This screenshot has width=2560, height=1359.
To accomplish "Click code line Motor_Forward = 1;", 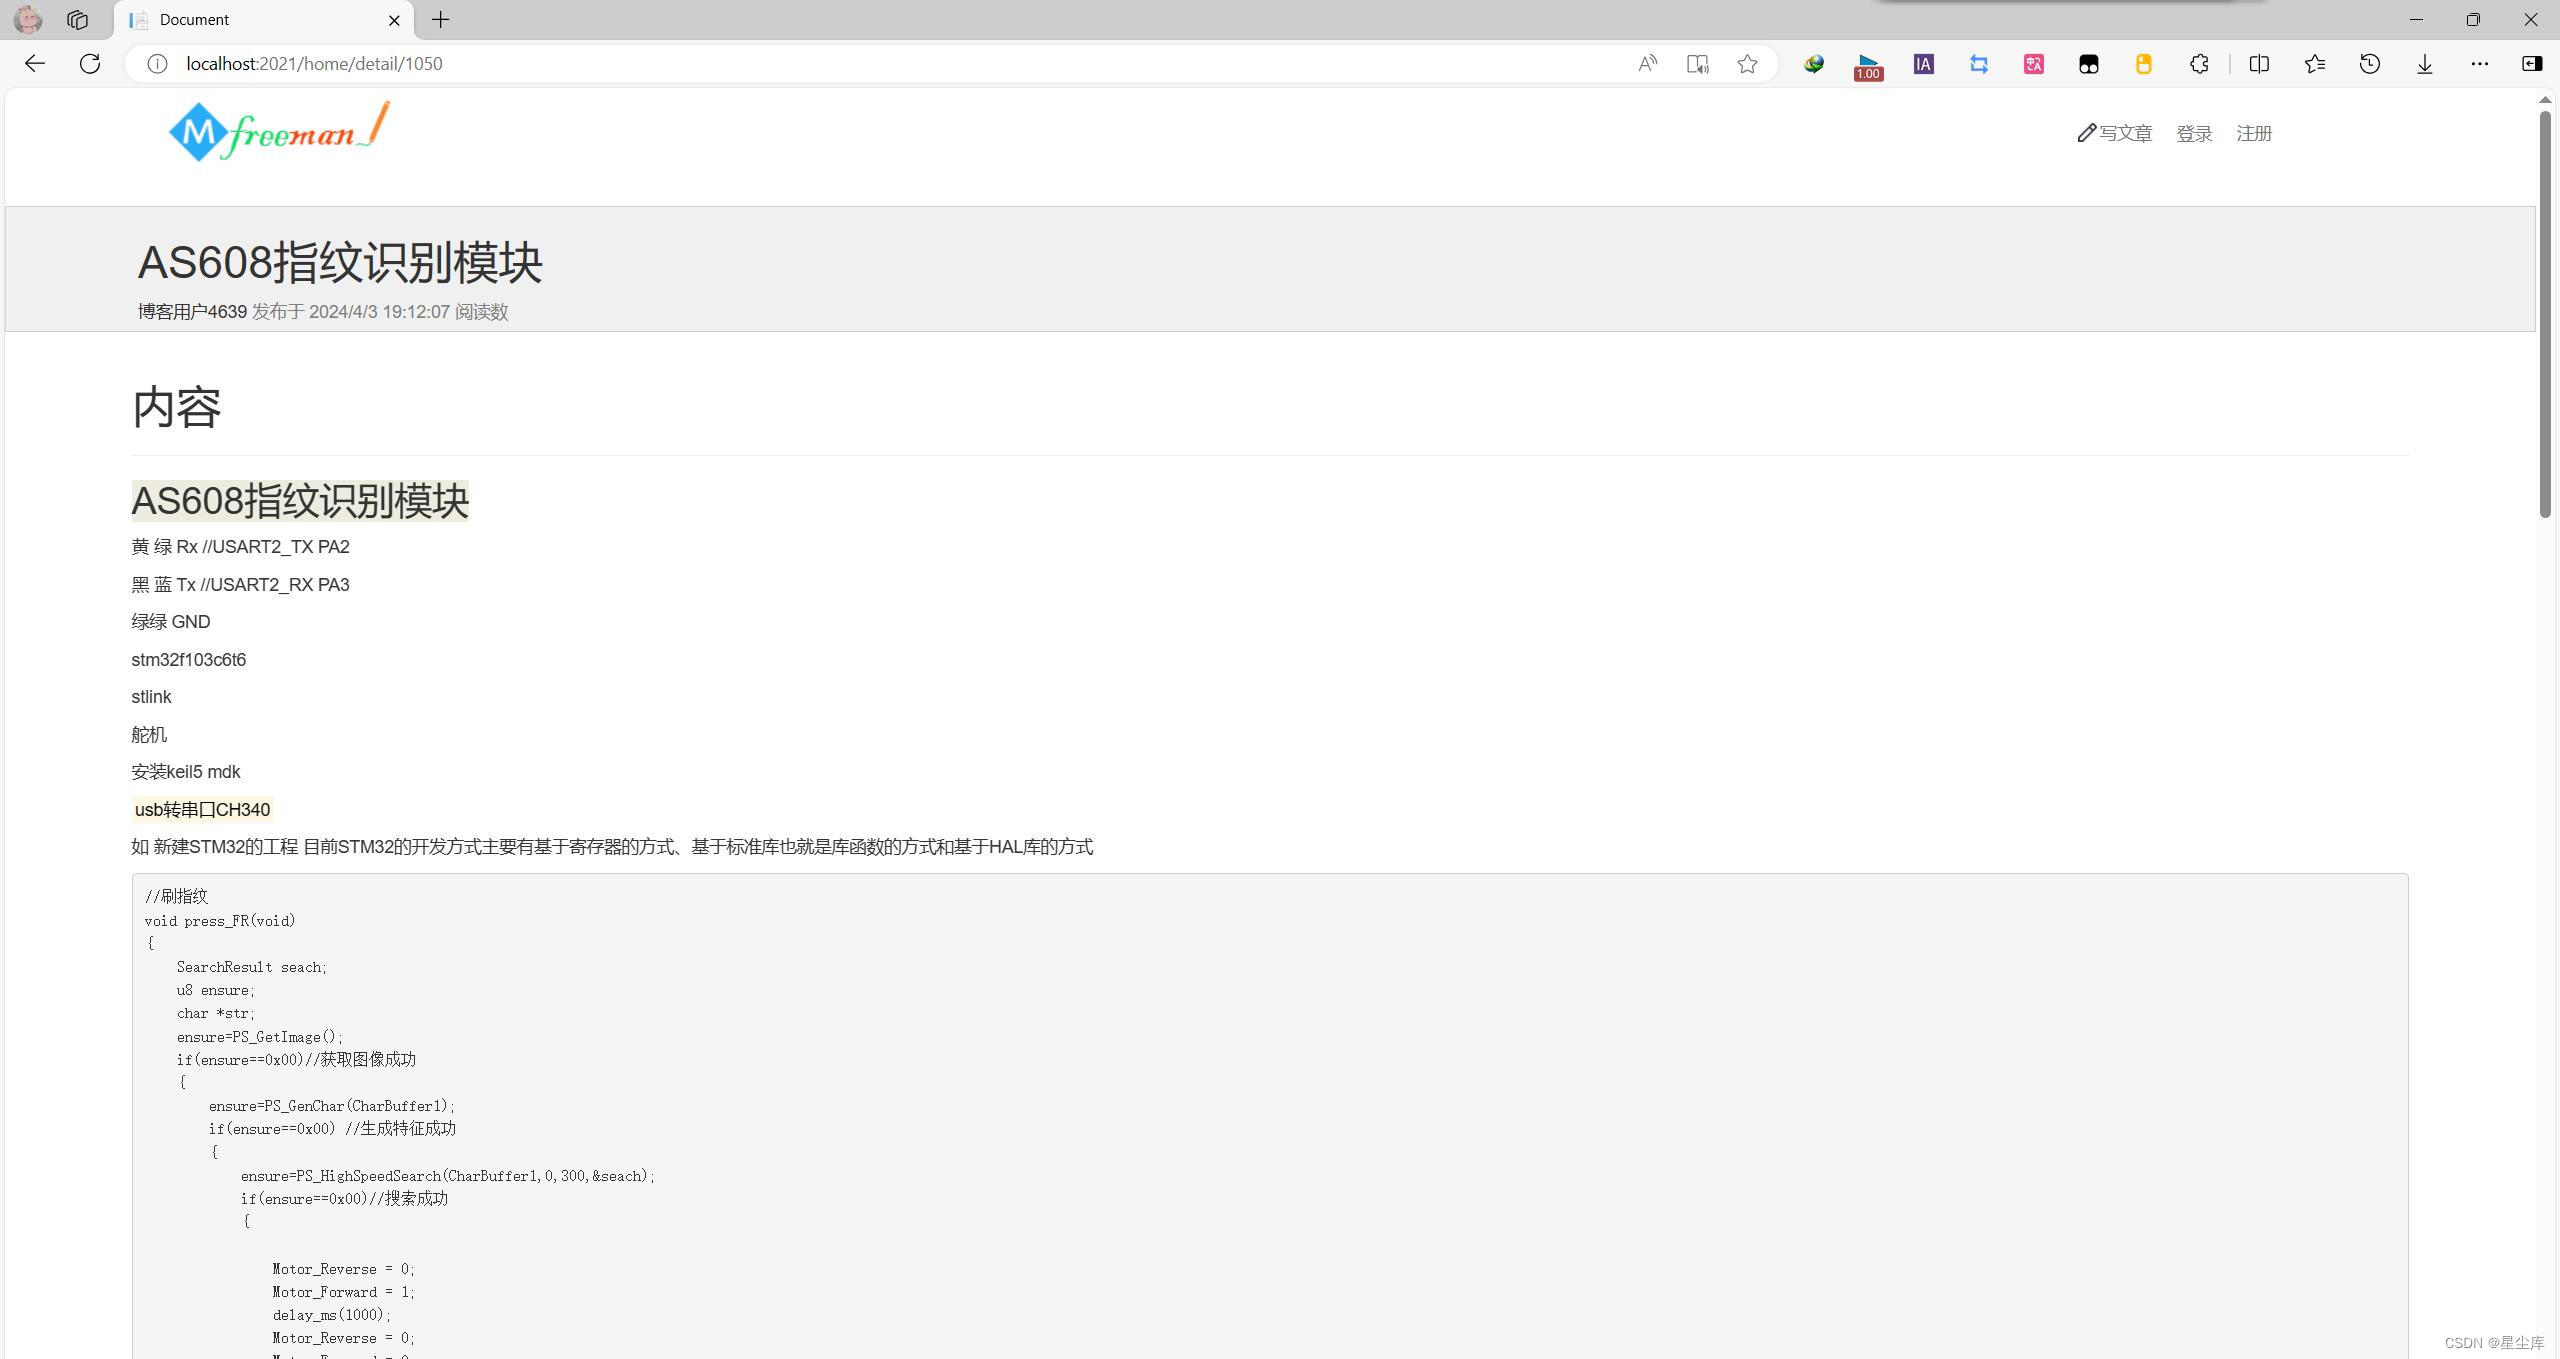I will coord(344,1292).
